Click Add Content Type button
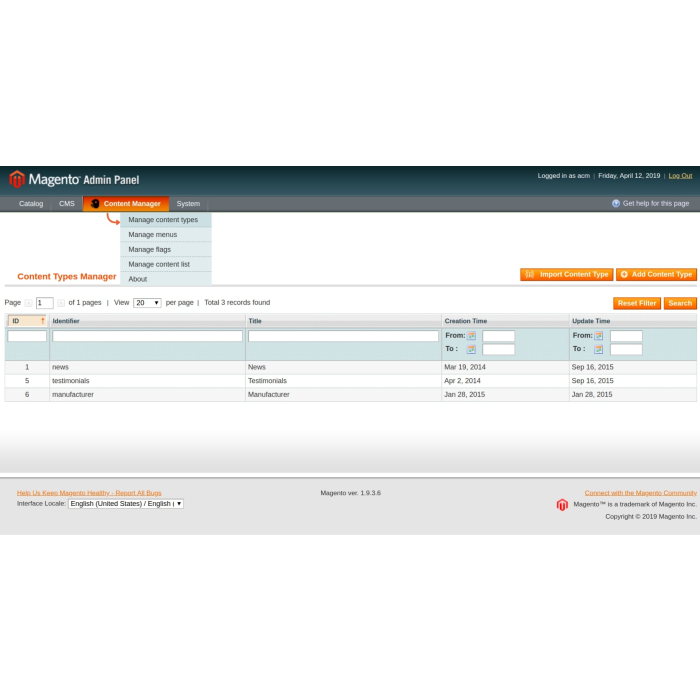The image size is (700, 700). (x=656, y=275)
